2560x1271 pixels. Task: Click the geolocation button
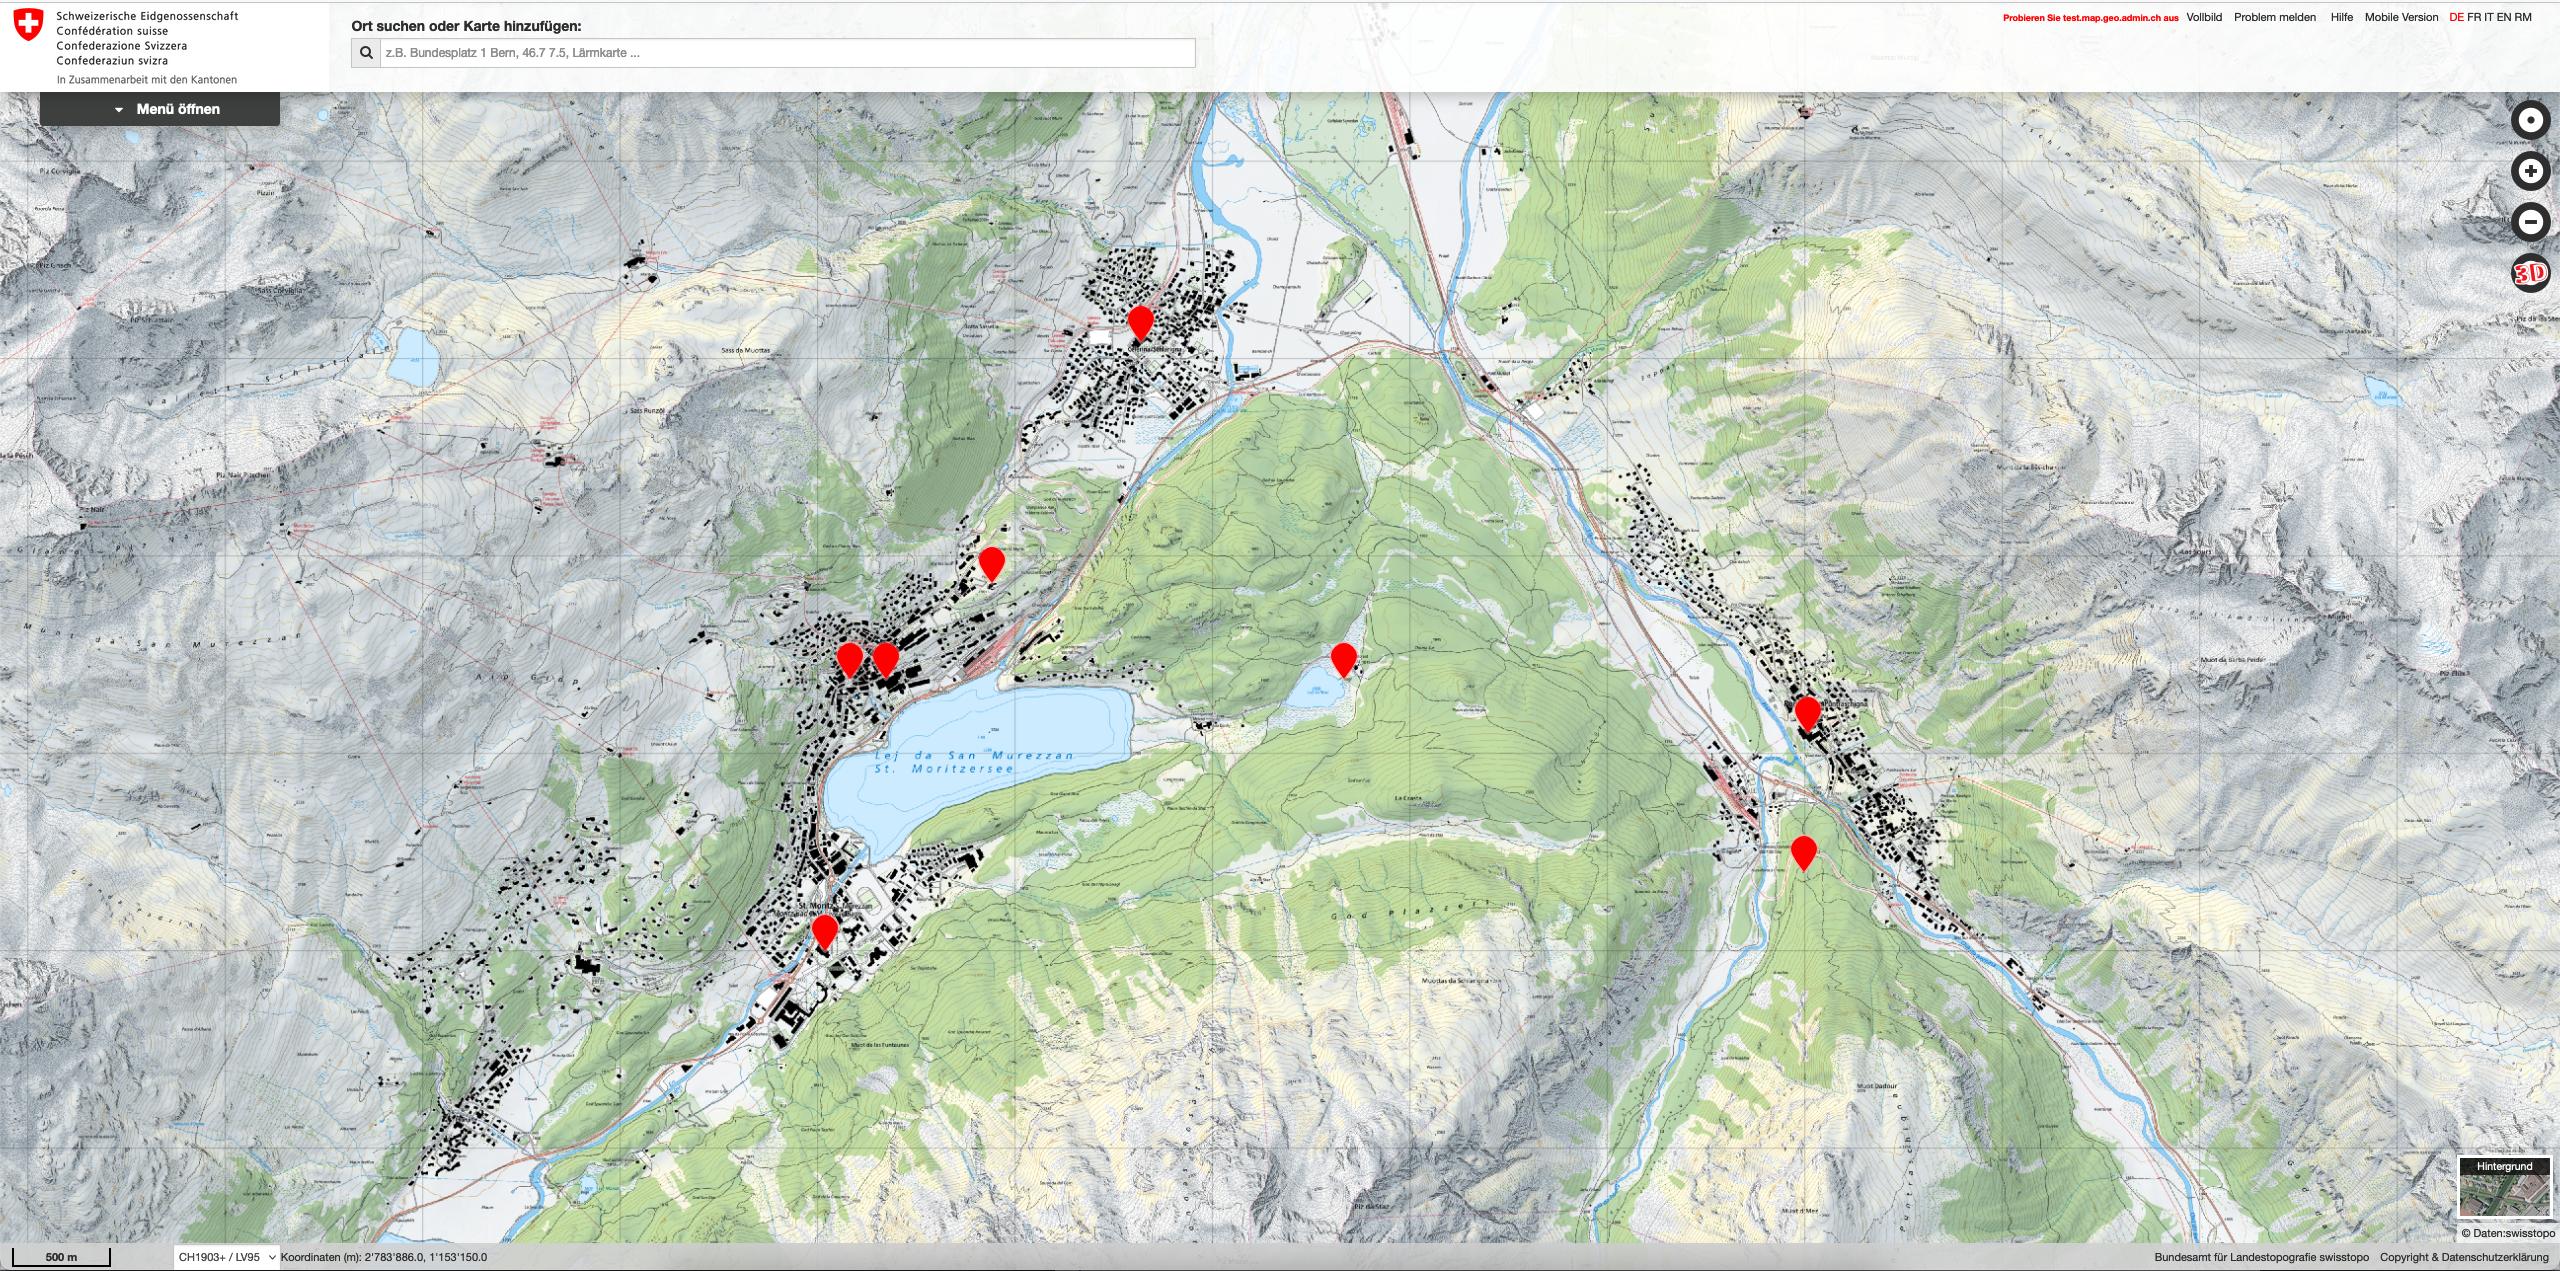click(x=2530, y=121)
